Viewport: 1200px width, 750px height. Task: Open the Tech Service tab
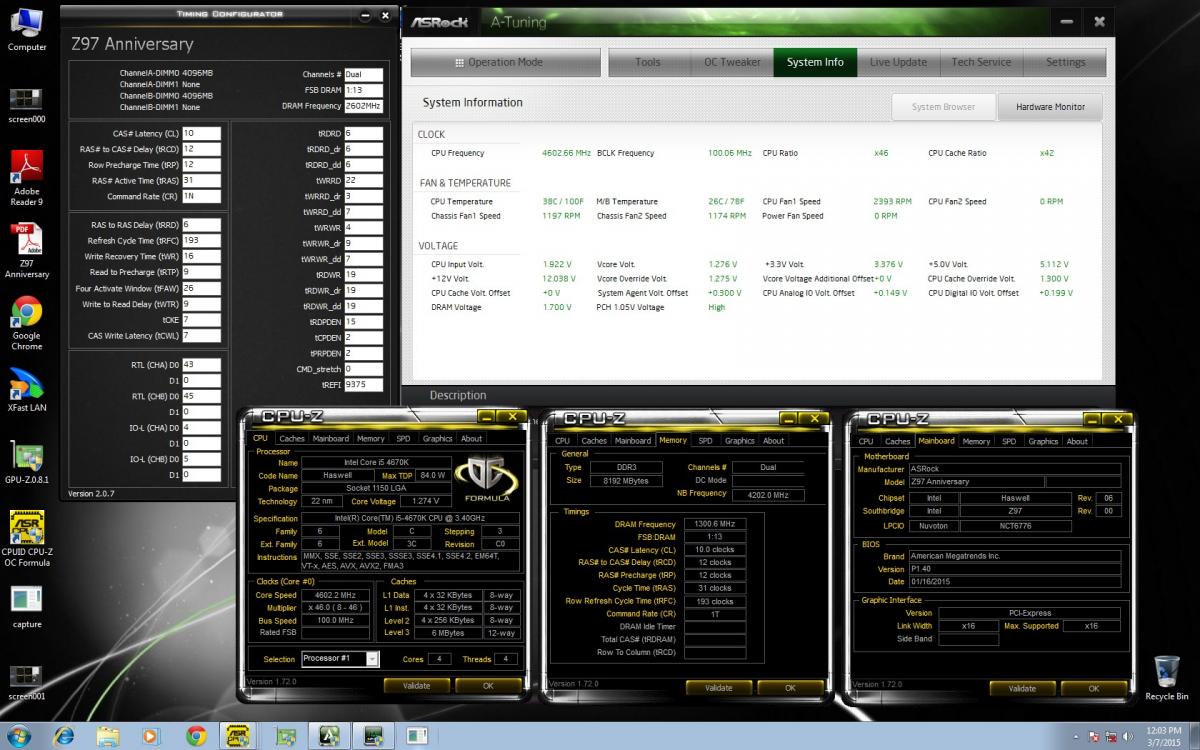coord(981,62)
